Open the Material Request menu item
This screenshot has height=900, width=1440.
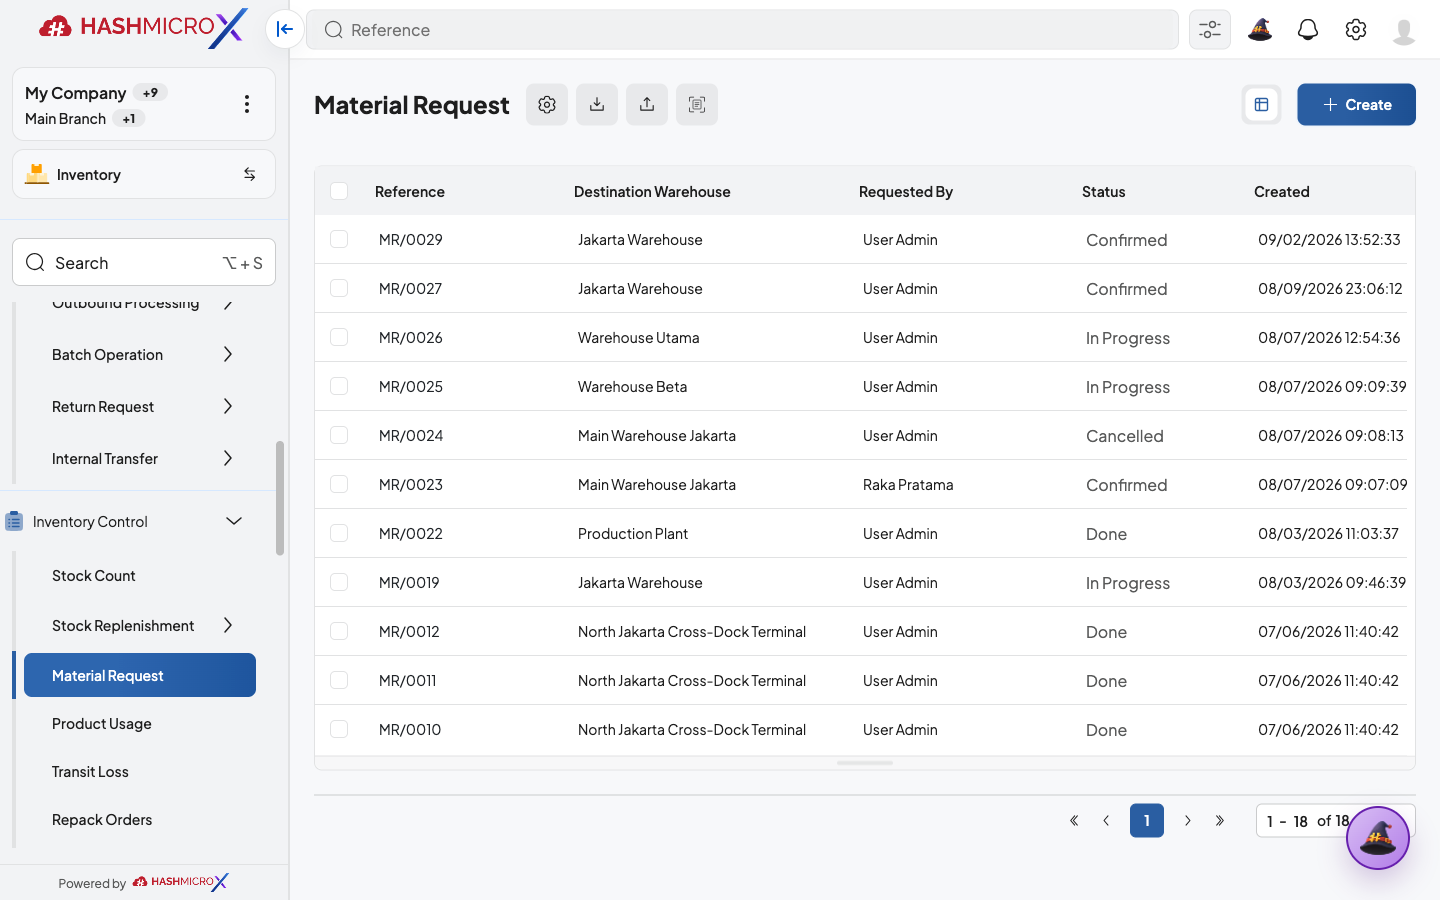pos(139,675)
